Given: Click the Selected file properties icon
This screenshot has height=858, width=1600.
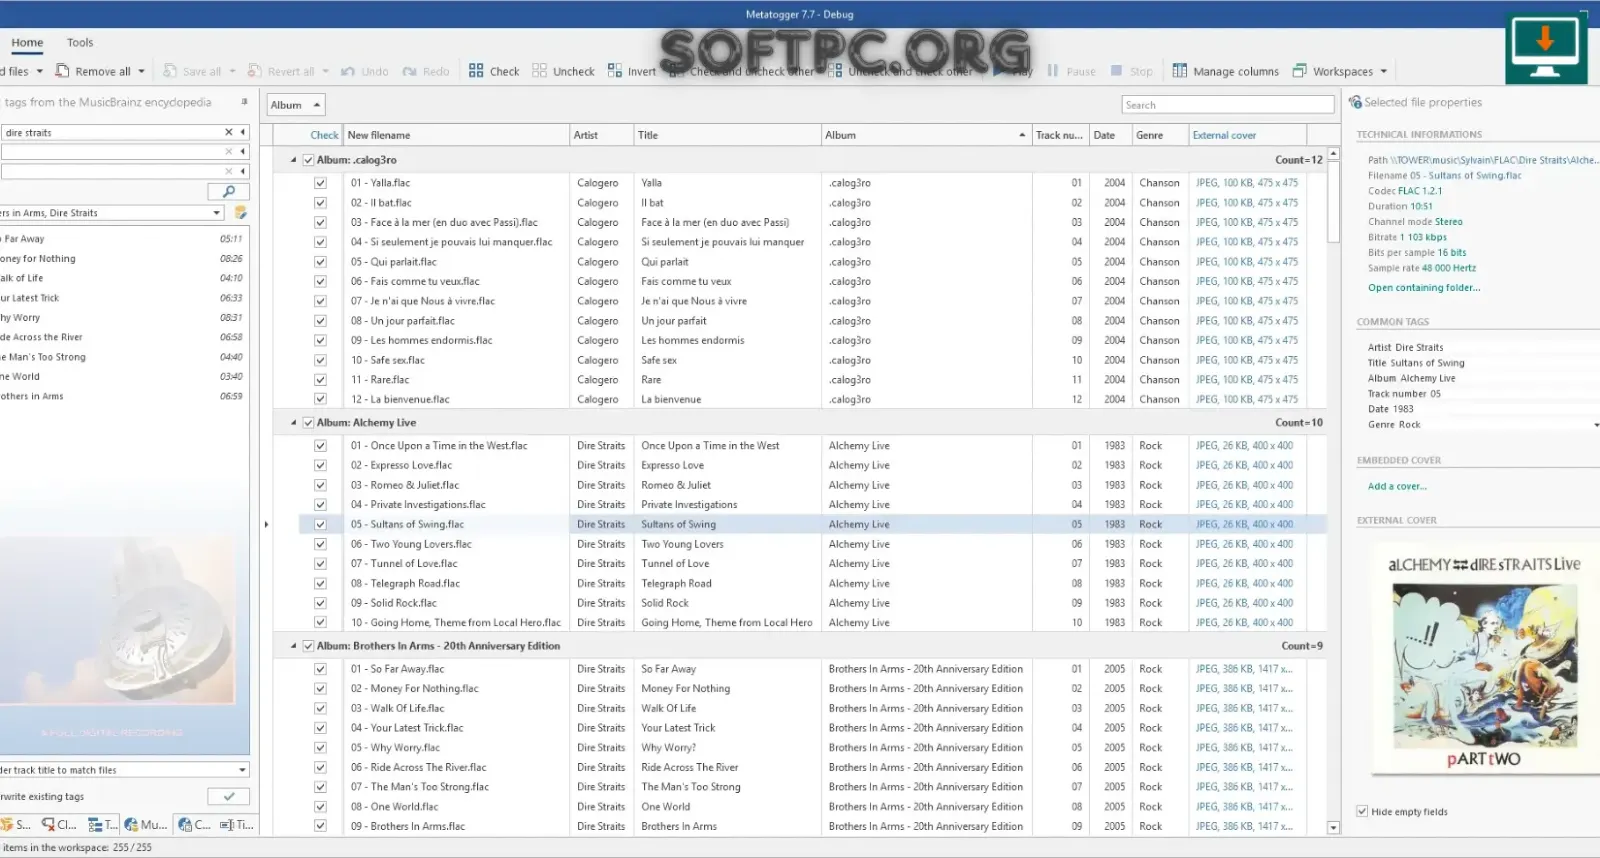Looking at the screenshot, I should (1355, 102).
